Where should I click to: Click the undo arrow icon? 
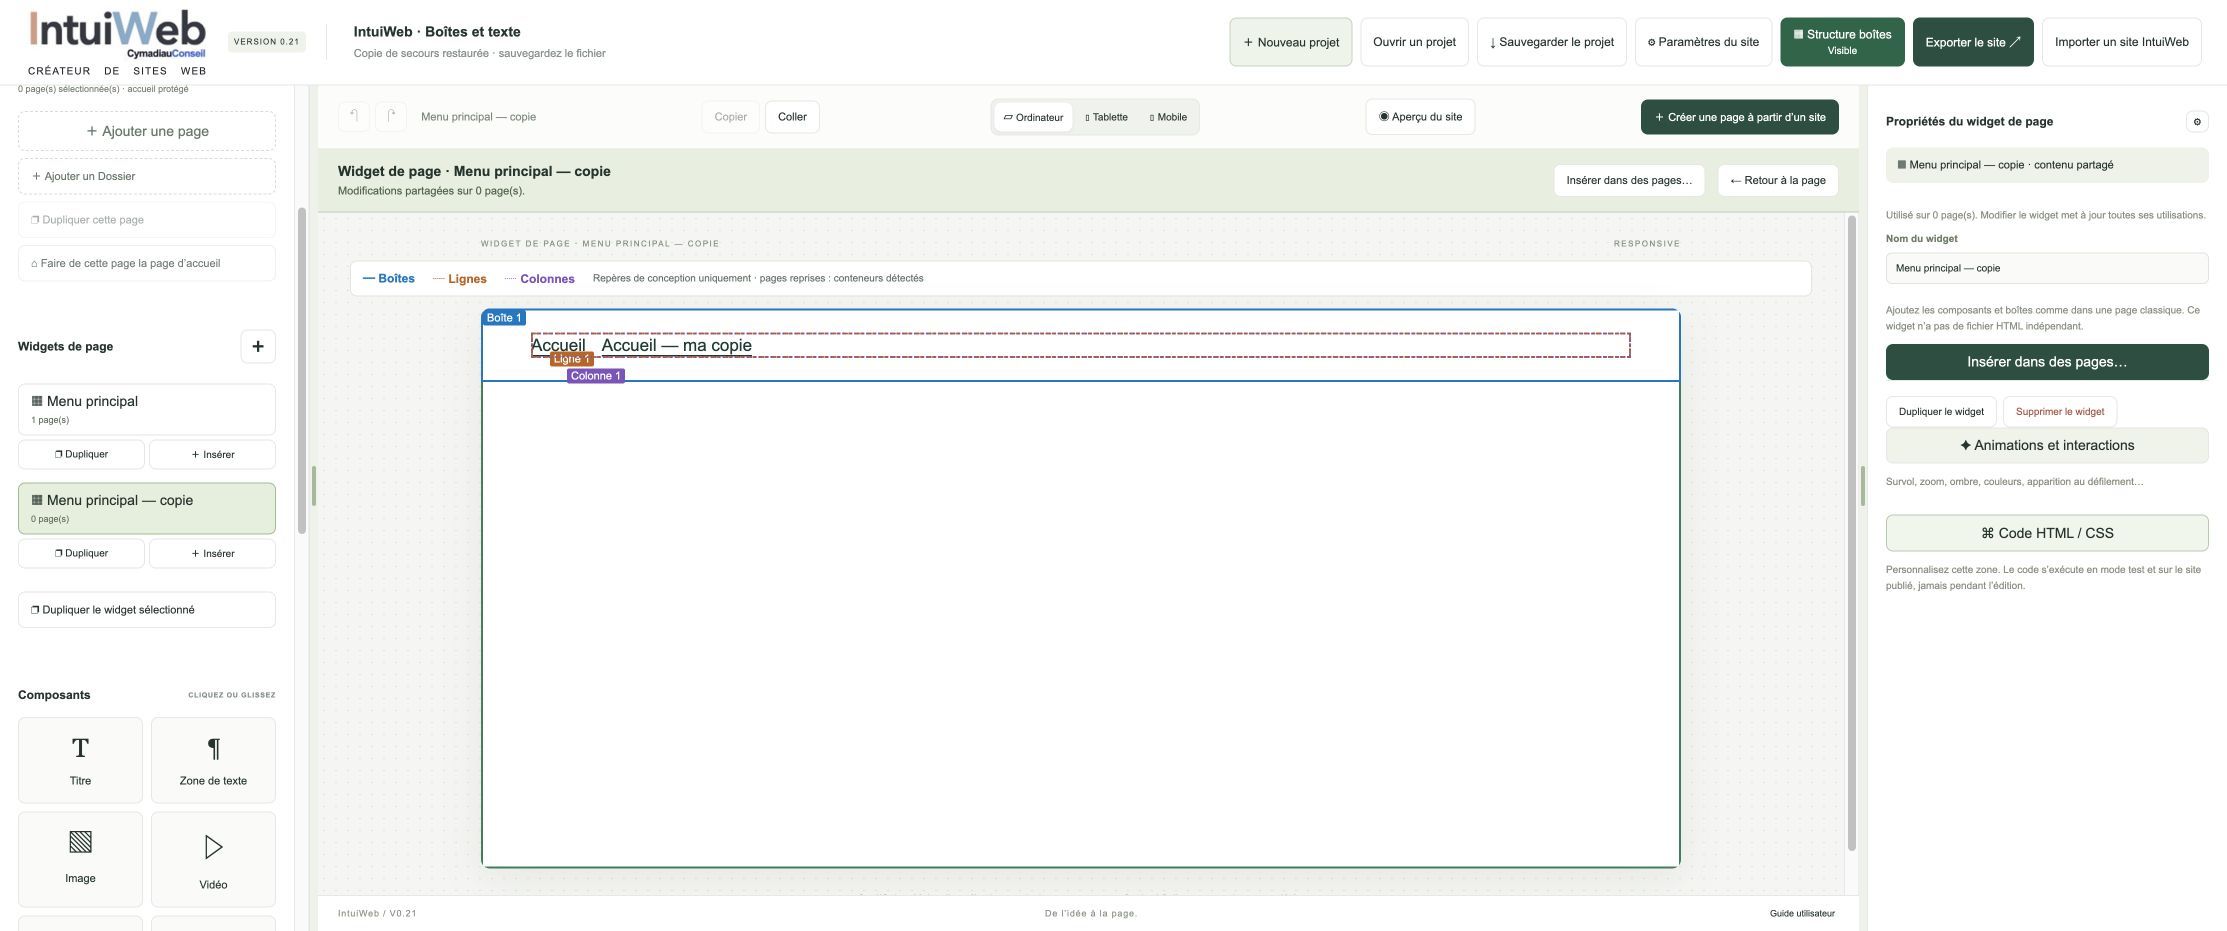click(x=354, y=117)
